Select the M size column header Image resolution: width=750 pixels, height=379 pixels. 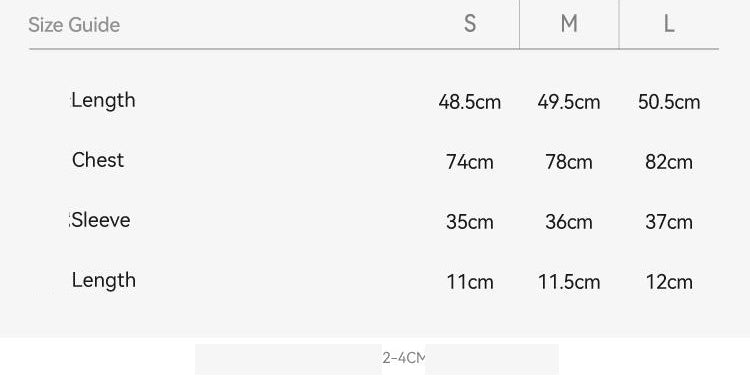tap(569, 23)
